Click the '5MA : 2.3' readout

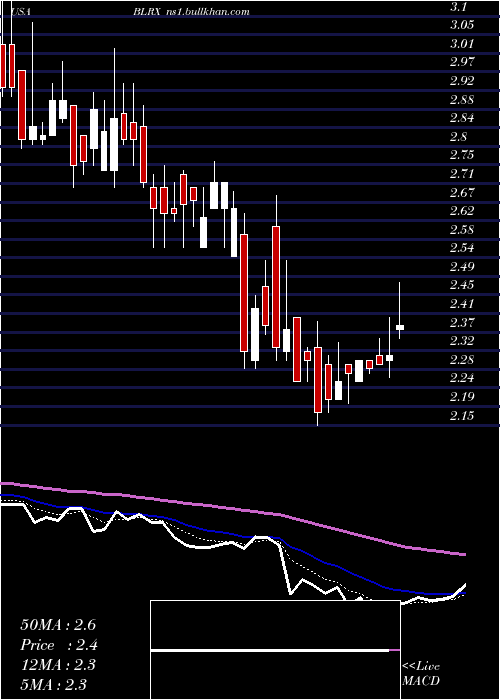53,685
